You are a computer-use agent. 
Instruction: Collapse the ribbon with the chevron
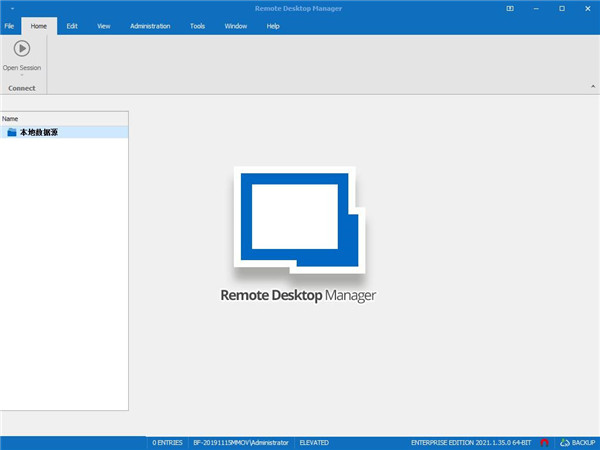[x=593, y=86]
